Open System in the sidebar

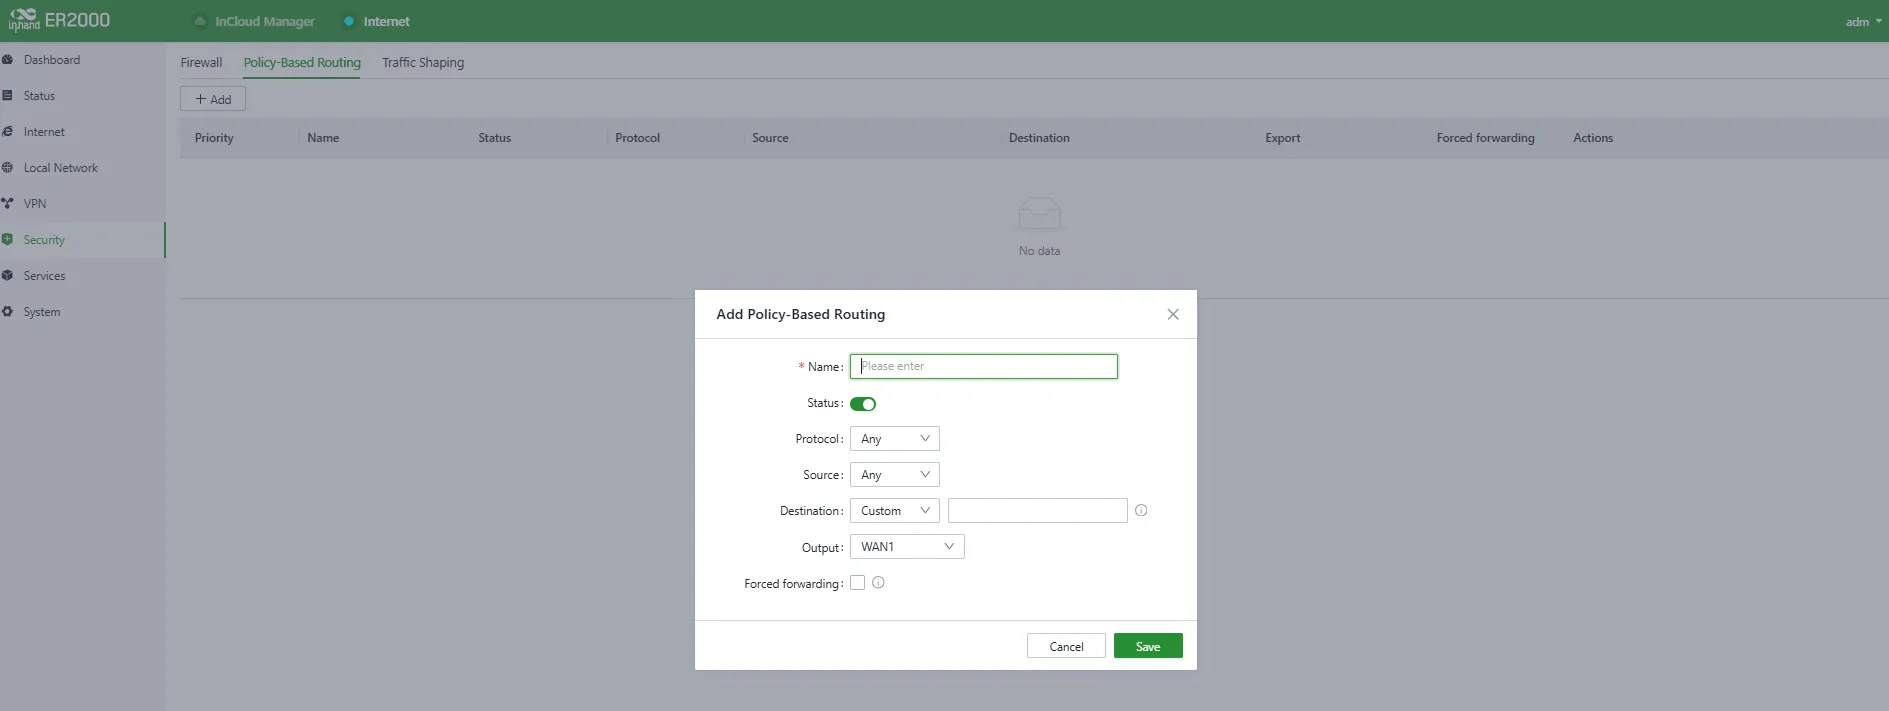coord(82,312)
